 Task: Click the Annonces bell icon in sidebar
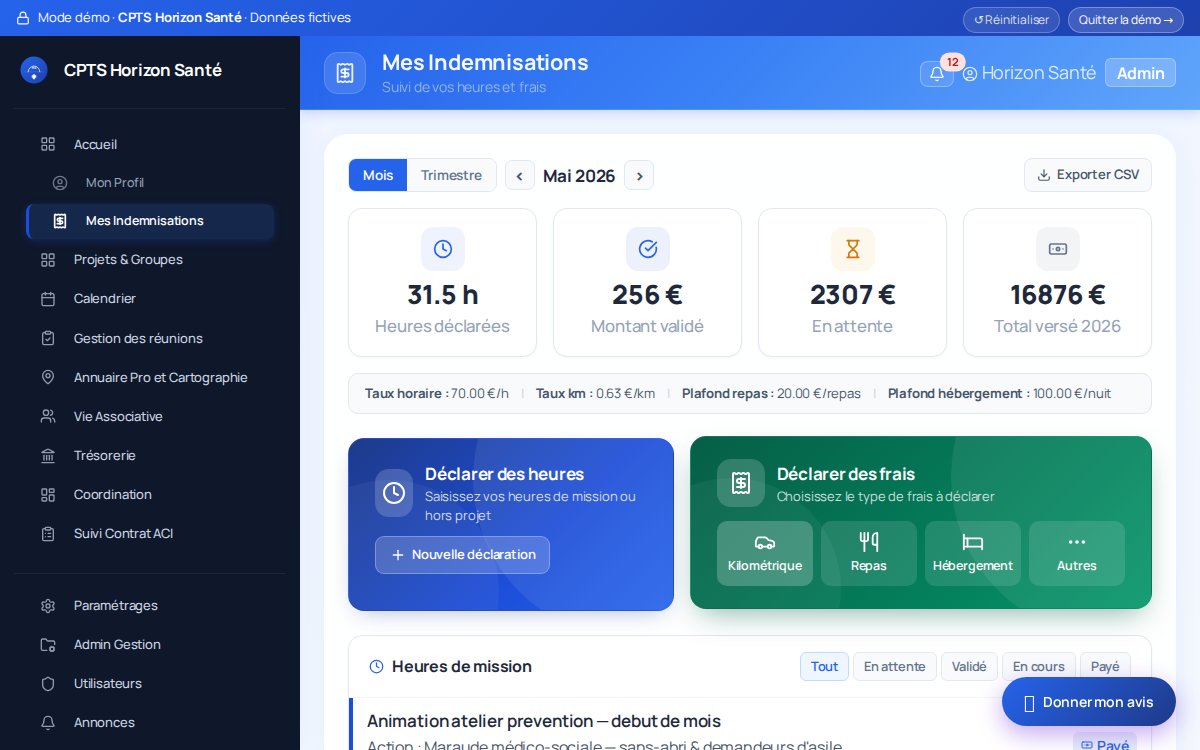48,723
